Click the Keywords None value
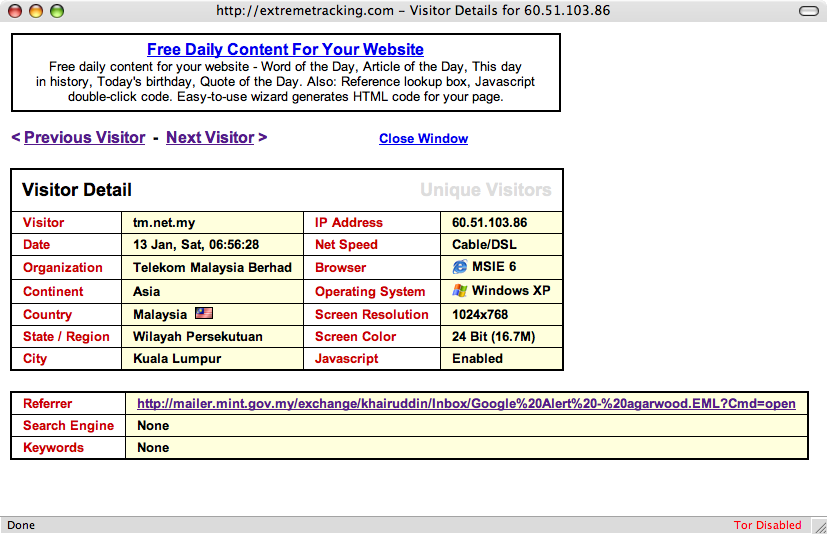 tap(153, 448)
